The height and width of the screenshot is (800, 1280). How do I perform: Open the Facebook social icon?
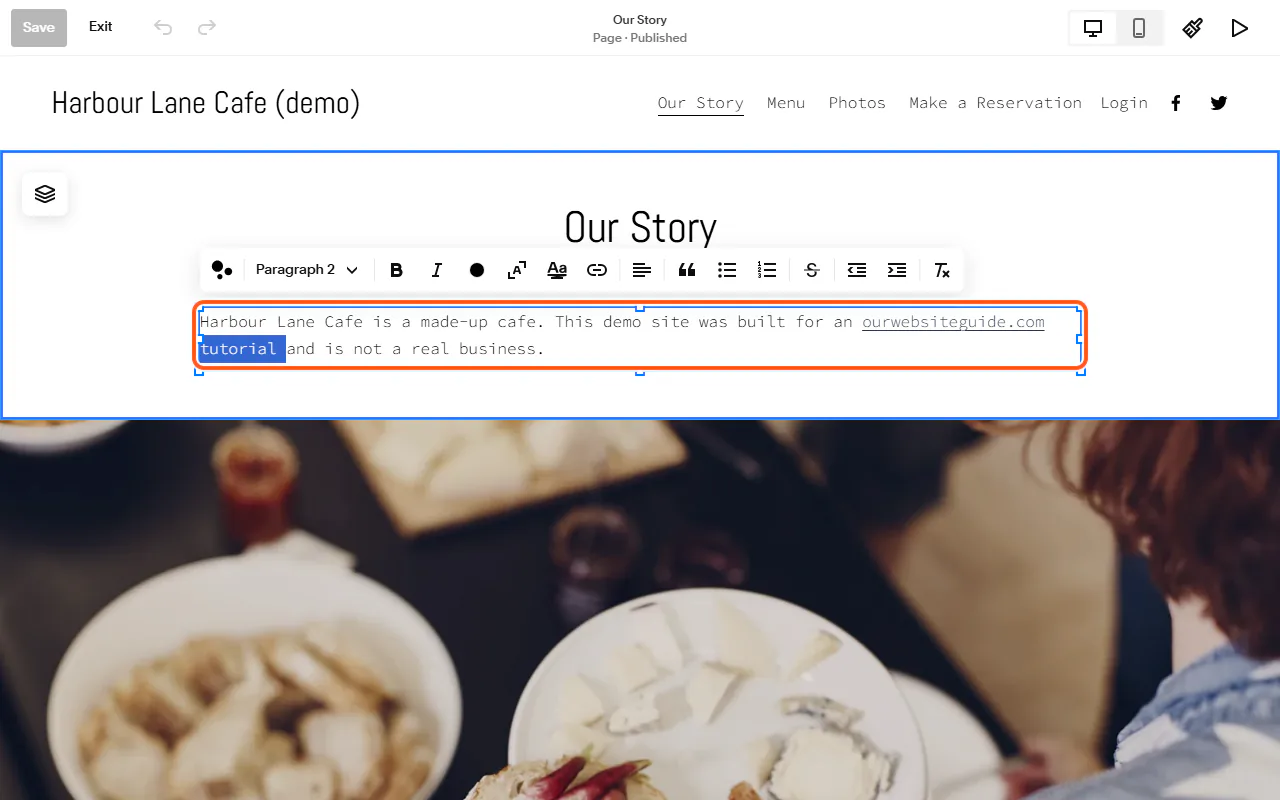(1176, 103)
